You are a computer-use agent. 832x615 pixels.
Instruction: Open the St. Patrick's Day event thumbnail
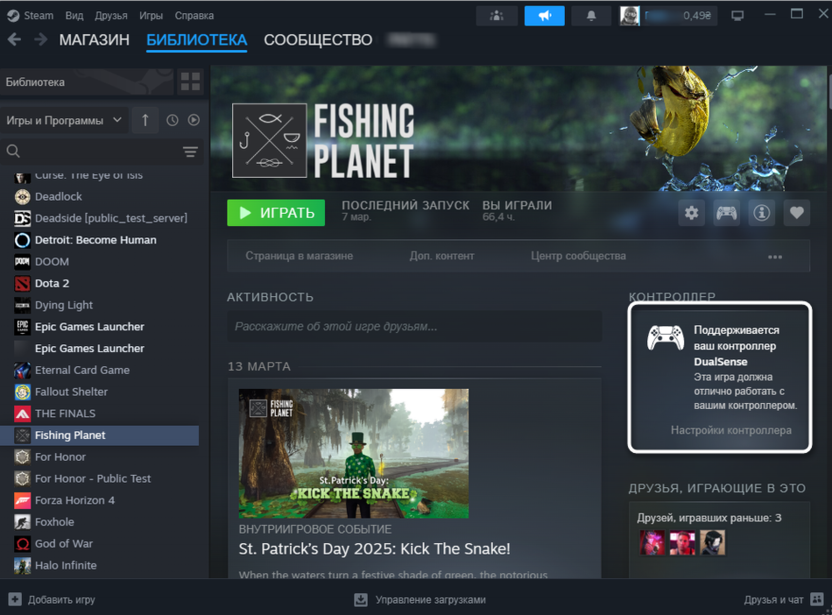click(x=353, y=453)
